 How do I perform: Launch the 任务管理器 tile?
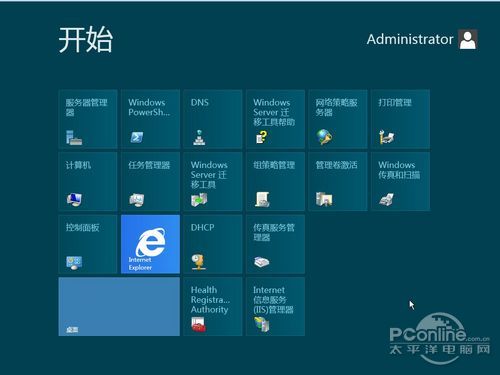(x=150, y=181)
